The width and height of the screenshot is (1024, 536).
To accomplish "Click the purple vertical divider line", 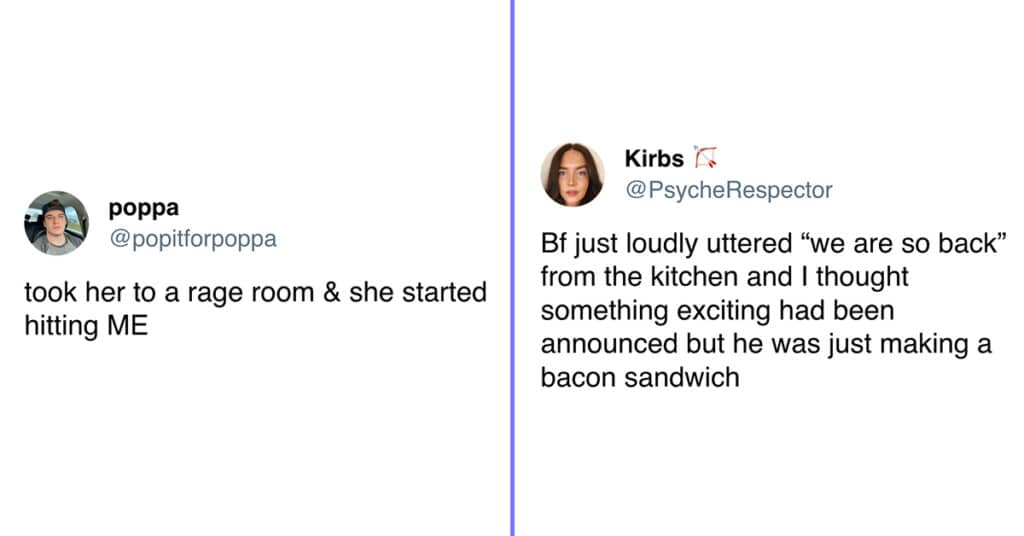I will (513, 268).
